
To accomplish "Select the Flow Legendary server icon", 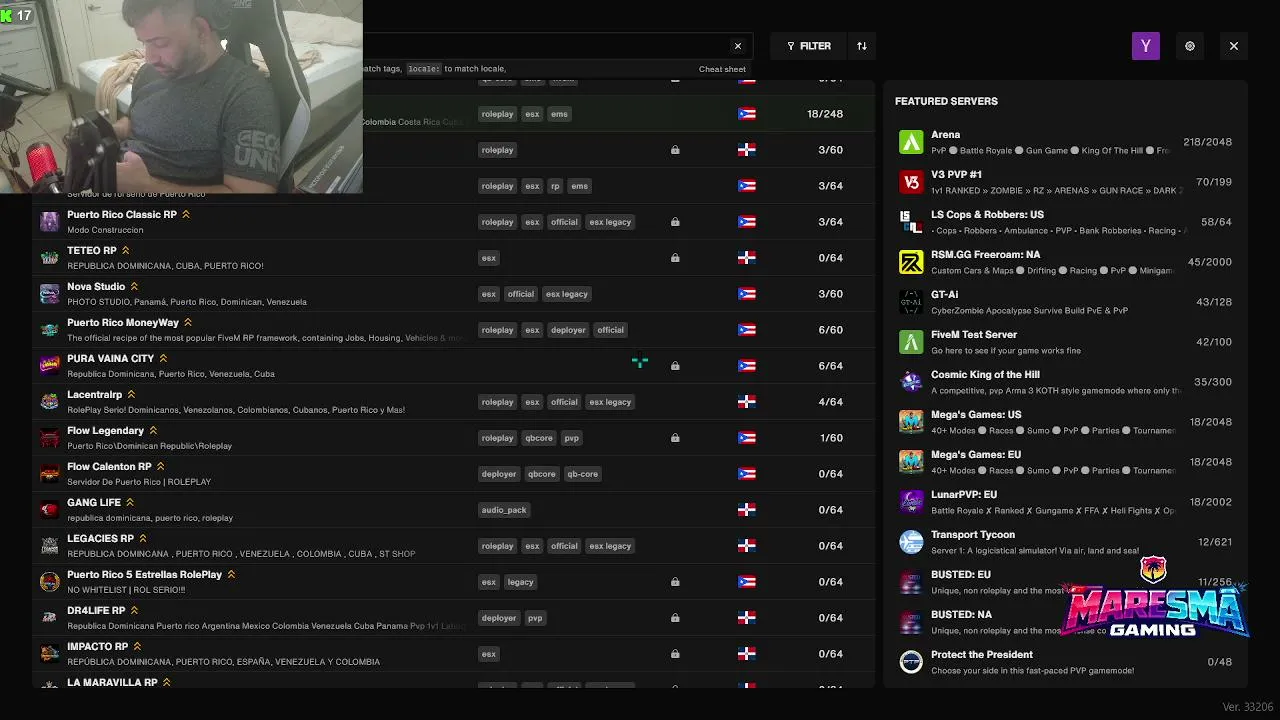I will tap(49, 438).
